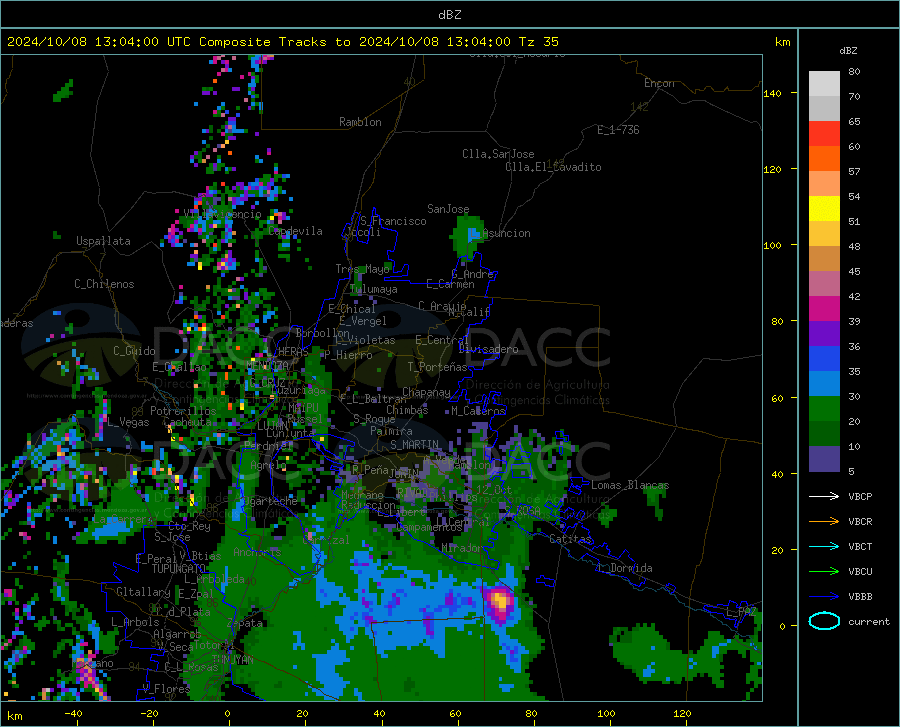Click the Chapanay place label

[426, 392]
